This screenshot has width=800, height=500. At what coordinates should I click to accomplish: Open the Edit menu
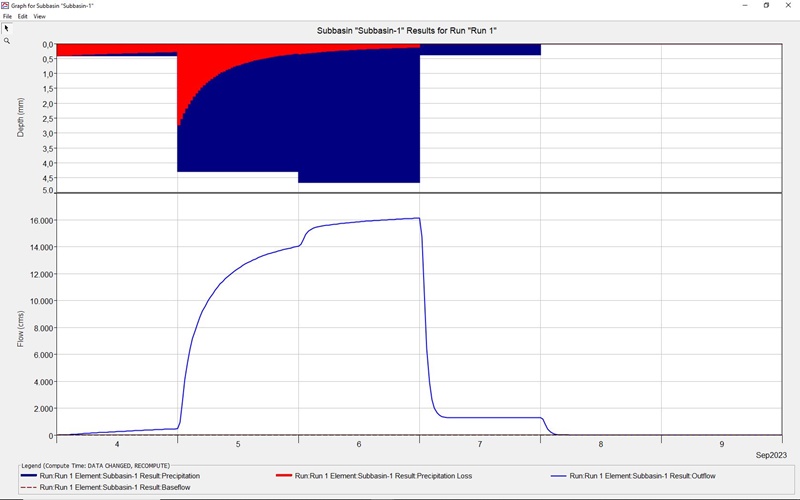(x=22, y=17)
